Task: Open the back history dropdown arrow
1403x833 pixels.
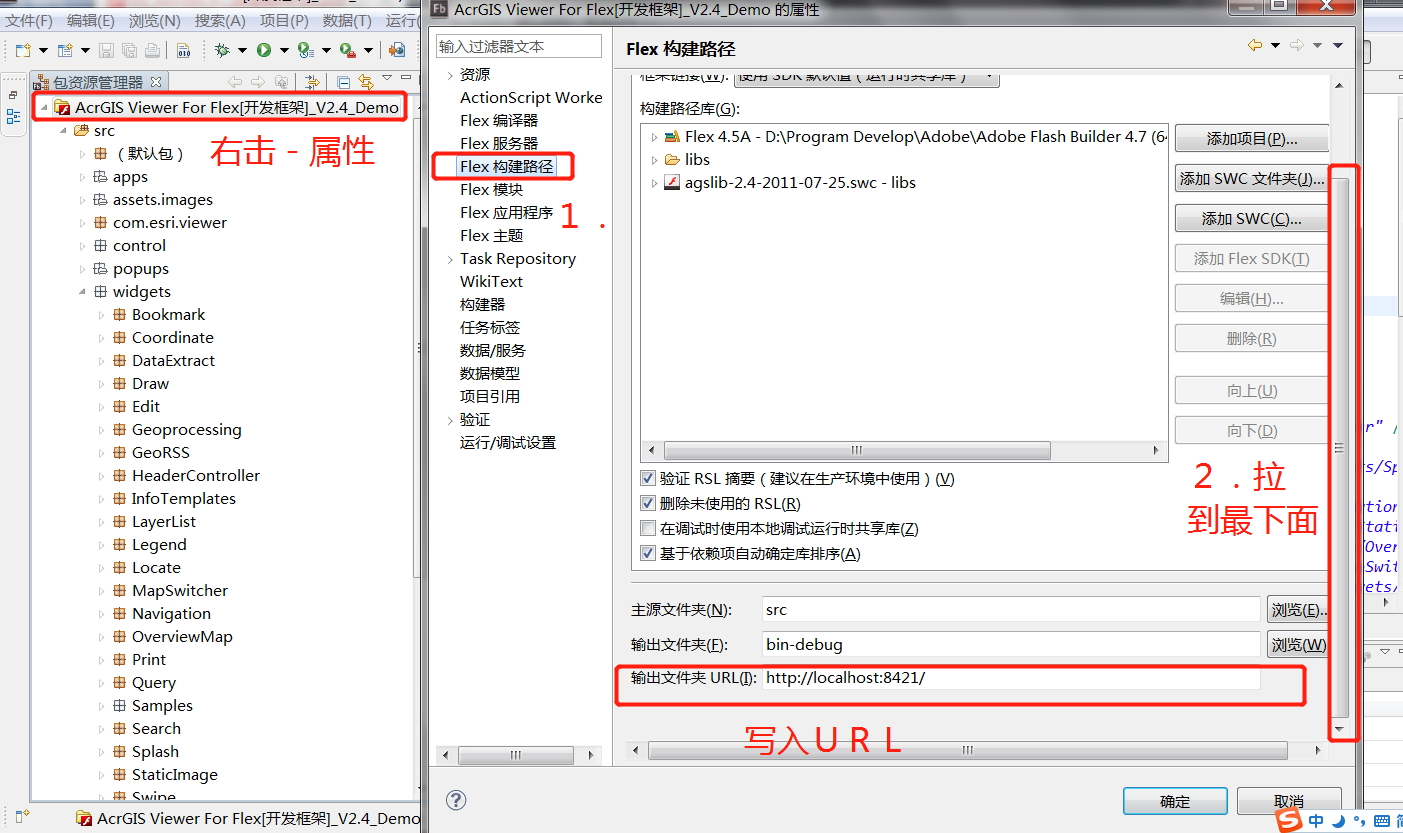Action: tap(1275, 46)
